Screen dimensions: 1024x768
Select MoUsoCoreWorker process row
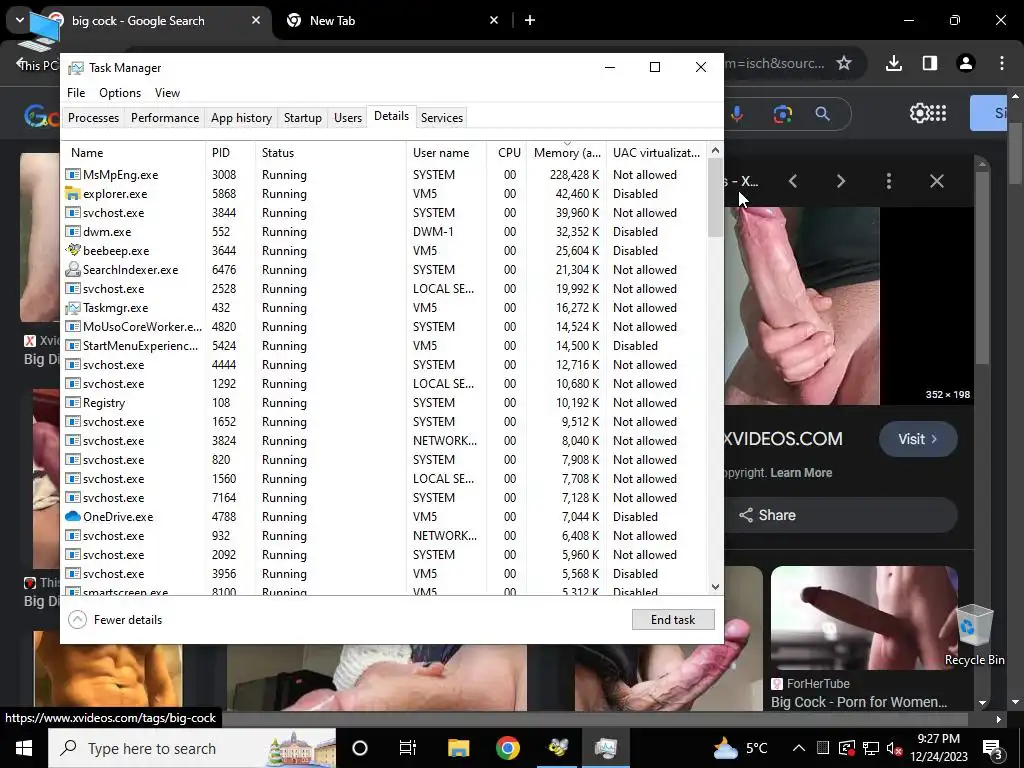pos(384,327)
